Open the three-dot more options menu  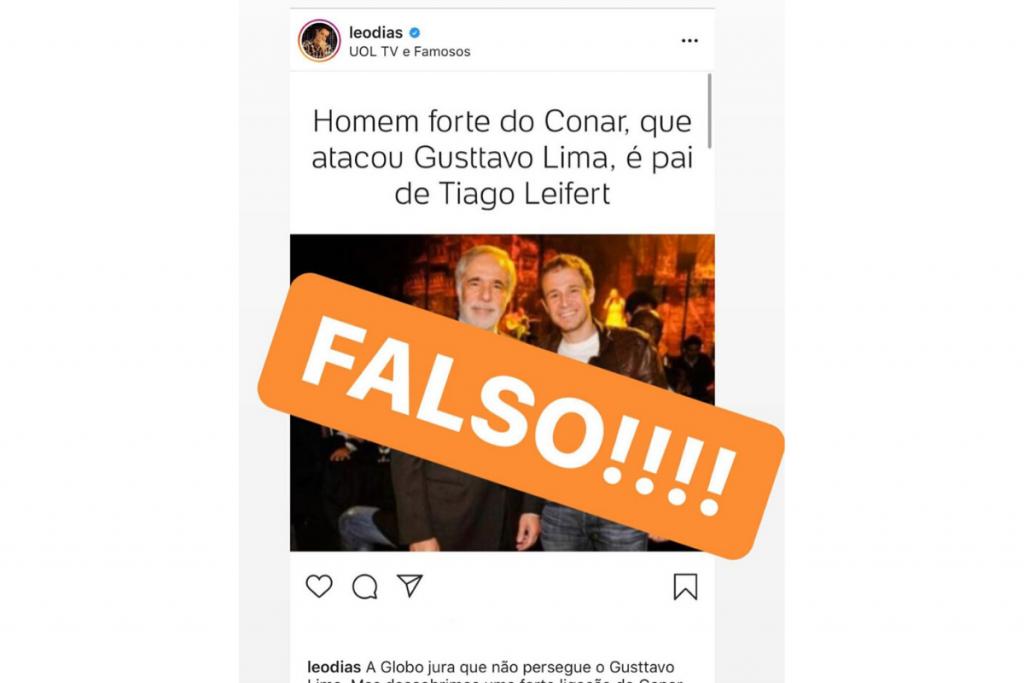(x=690, y=40)
